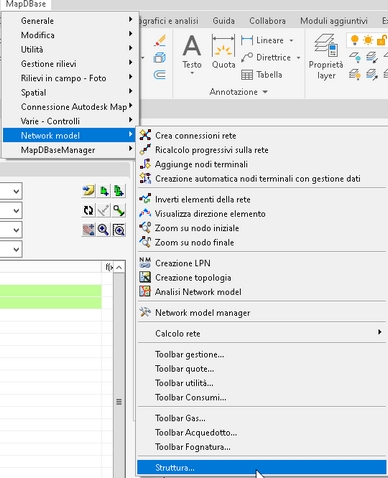
Task: Click the Crea connessioni rete icon
Action: click(x=145, y=135)
